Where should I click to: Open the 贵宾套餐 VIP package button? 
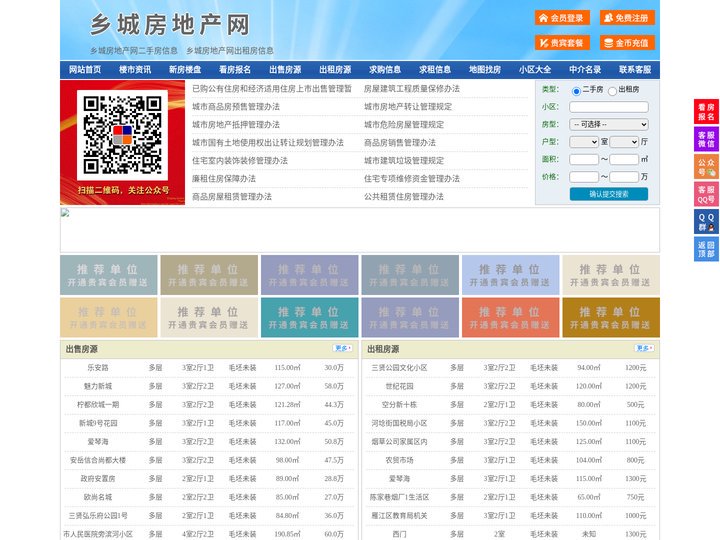click(562, 43)
